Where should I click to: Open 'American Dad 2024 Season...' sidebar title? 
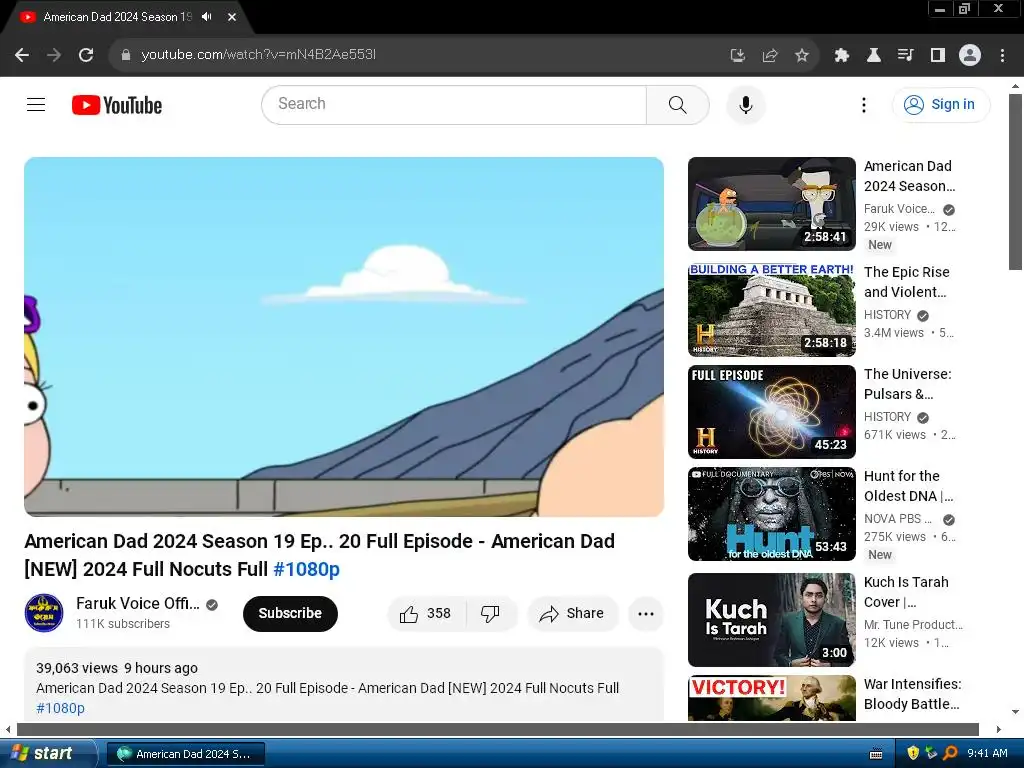tap(909, 176)
